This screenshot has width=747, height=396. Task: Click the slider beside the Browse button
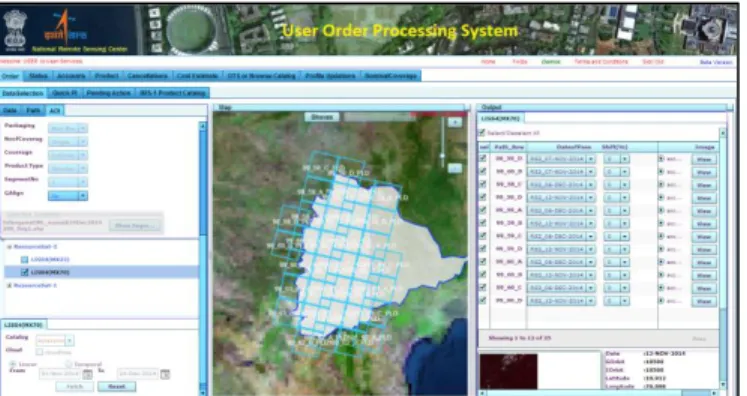[379, 117]
